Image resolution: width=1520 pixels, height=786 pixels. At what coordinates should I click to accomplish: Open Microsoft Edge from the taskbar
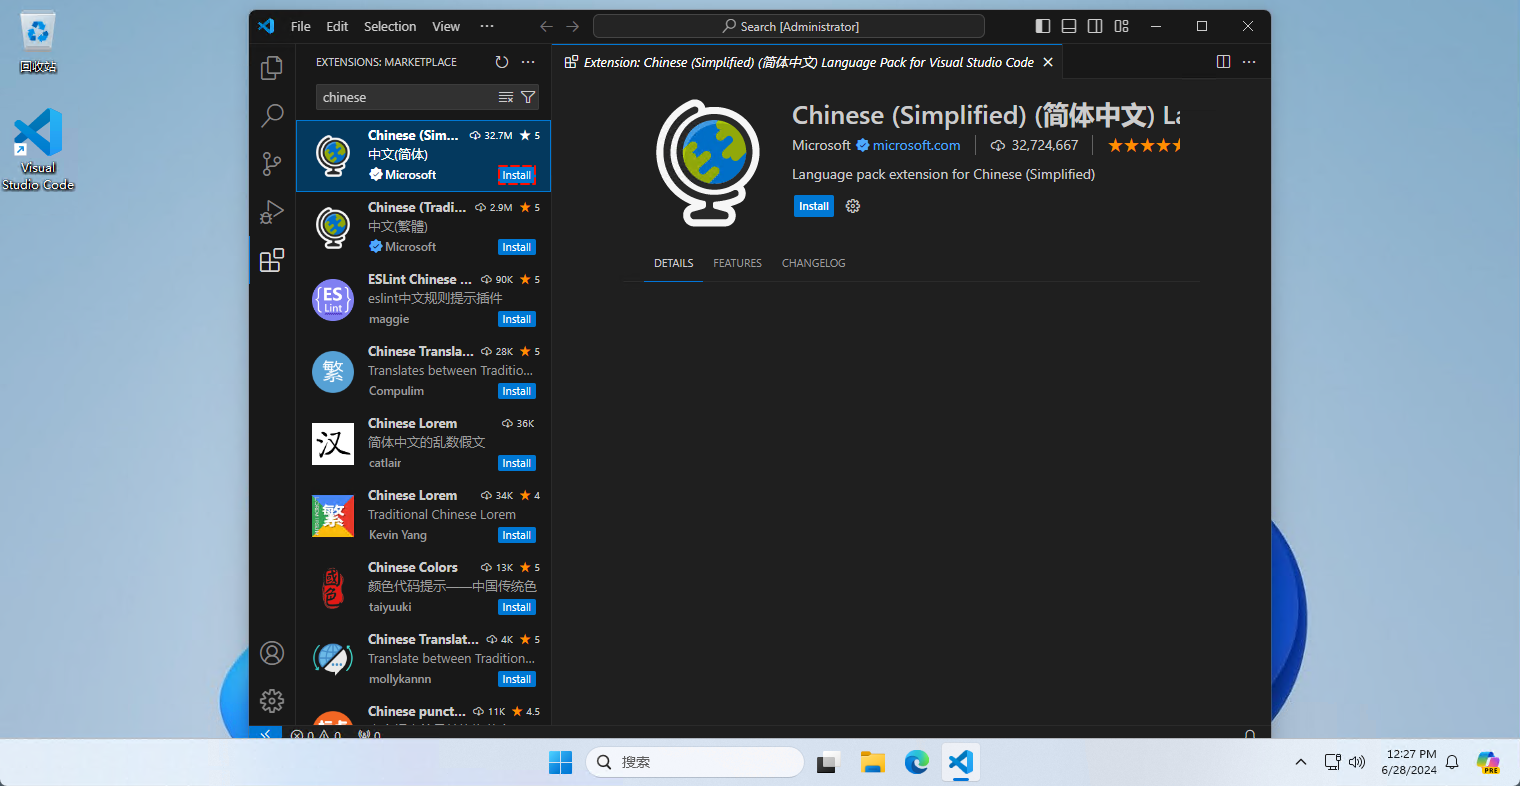[916, 762]
